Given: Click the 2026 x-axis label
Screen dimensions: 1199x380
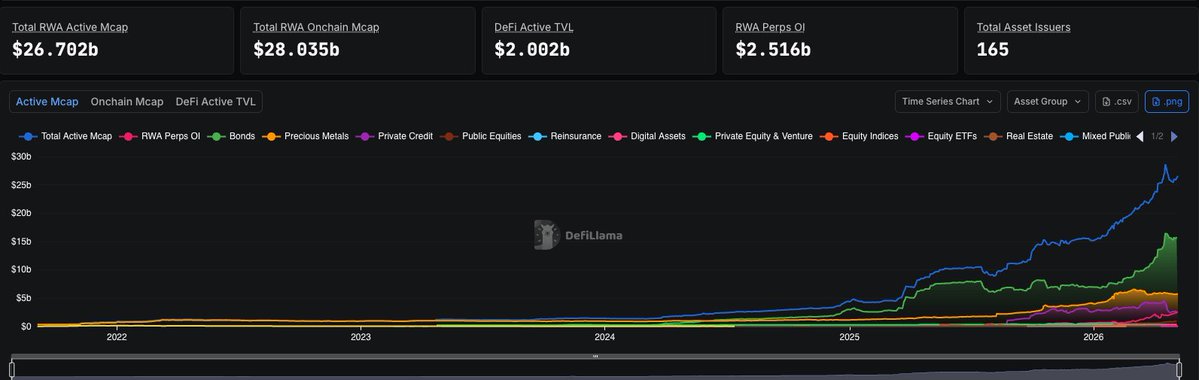Looking at the screenshot, I should click(1094, 336).
